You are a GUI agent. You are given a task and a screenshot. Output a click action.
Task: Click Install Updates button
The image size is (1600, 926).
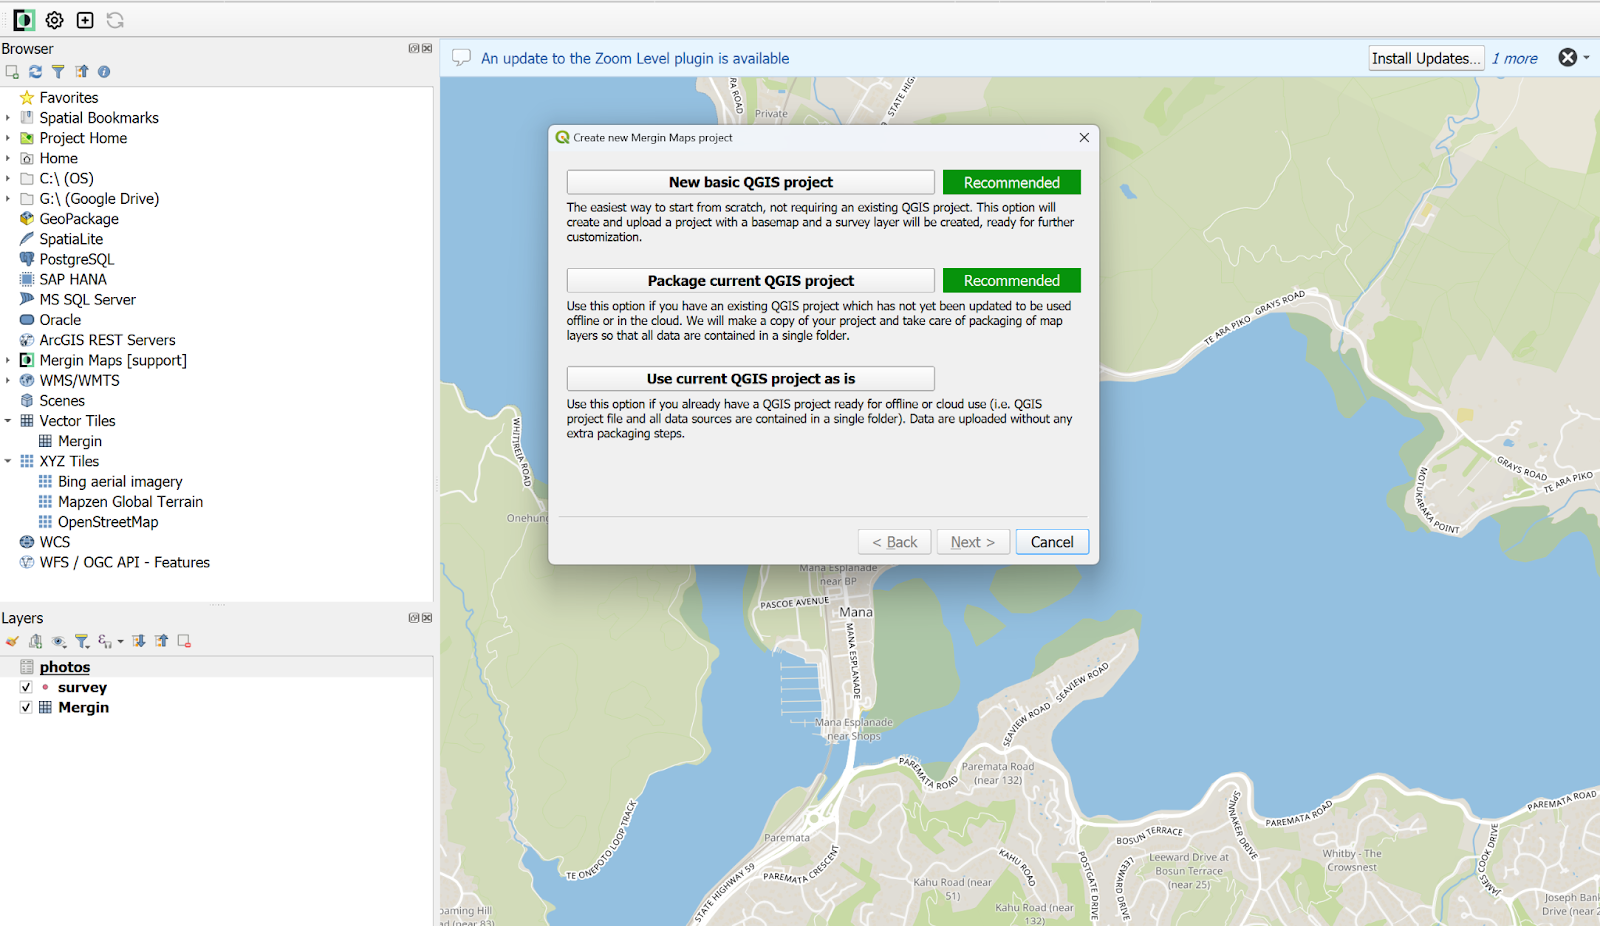tap(1425, 58)
